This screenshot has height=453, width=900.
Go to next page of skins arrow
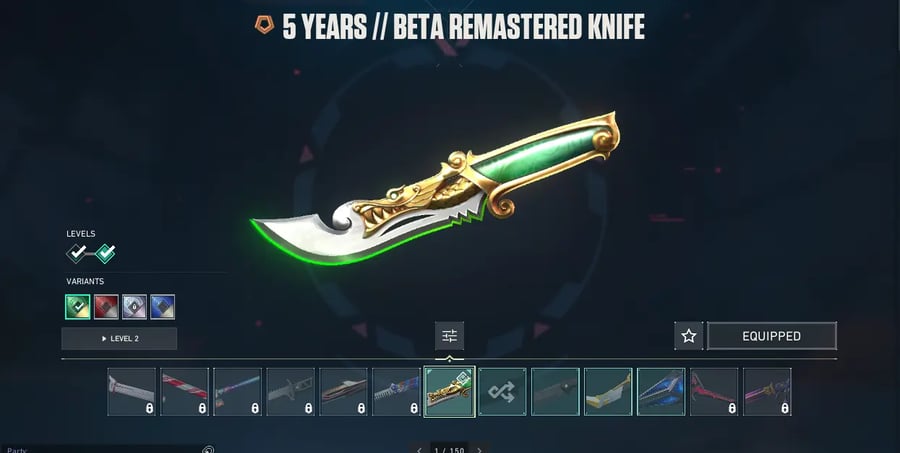(480, 450)
